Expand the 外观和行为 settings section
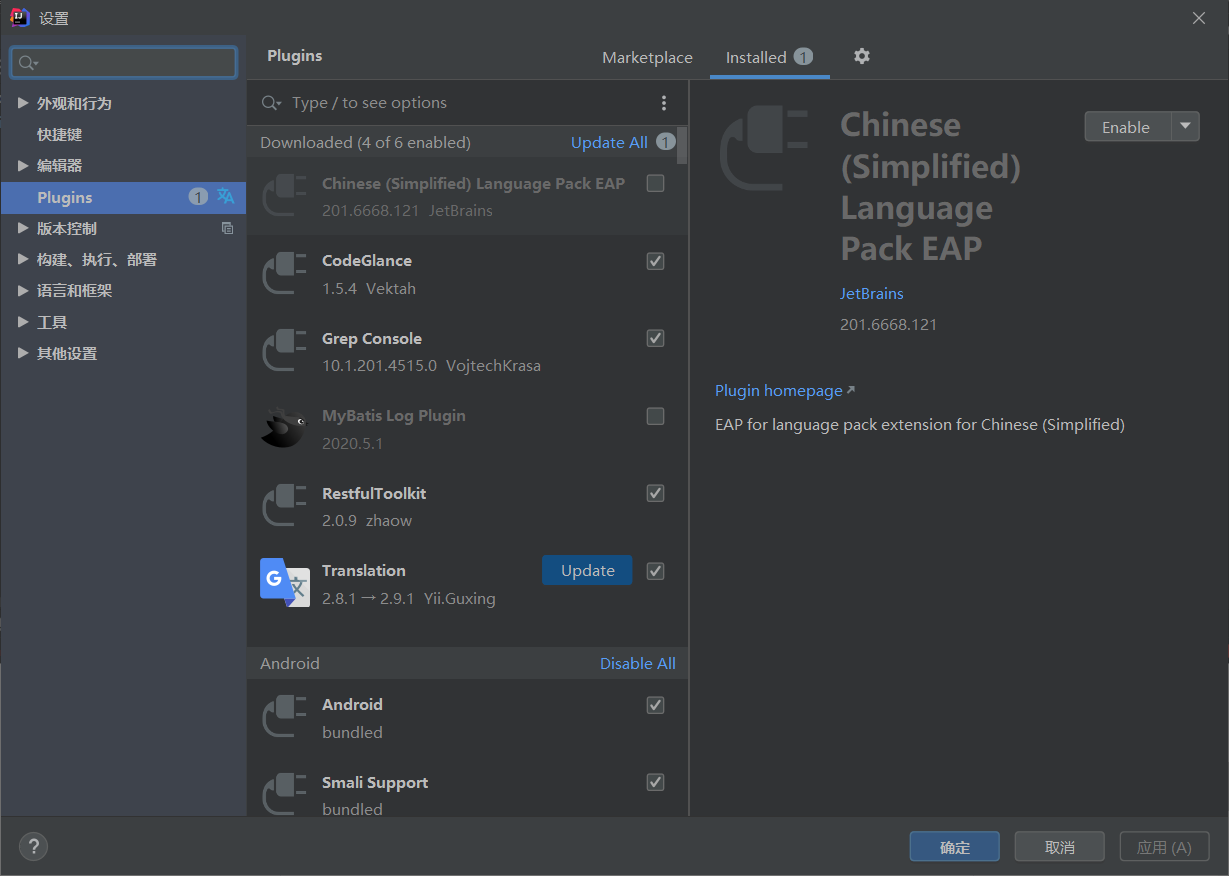Viewport: 1229px width, 876px height. [x=24, y=103]
